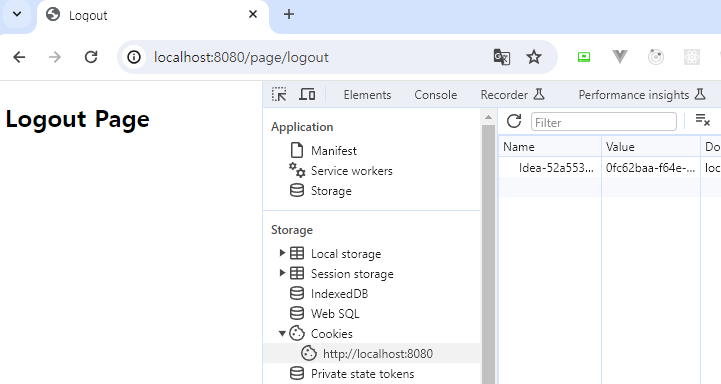Select the Cookies item
This screenshot has height=384, width=721.
(332, 333)
